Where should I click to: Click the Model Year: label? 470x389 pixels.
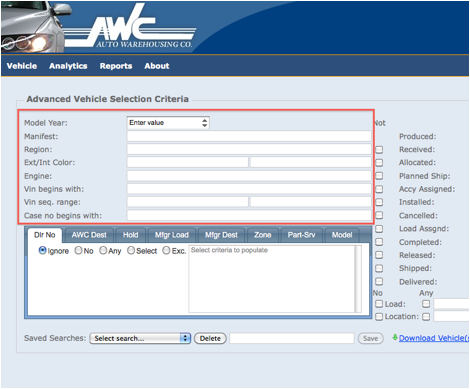46,123
